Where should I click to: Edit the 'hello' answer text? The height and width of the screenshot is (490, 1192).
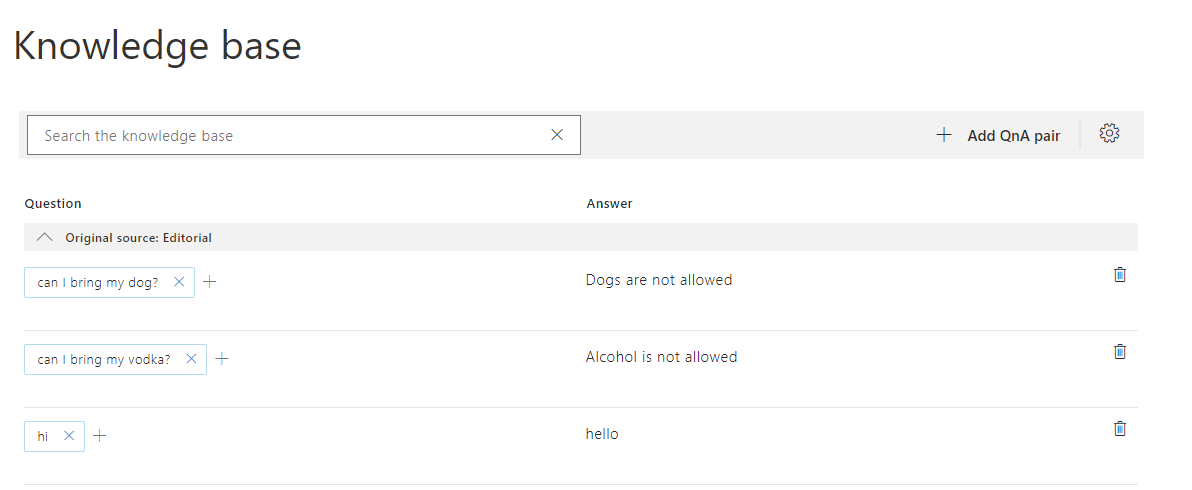click(x=602, y=434)
